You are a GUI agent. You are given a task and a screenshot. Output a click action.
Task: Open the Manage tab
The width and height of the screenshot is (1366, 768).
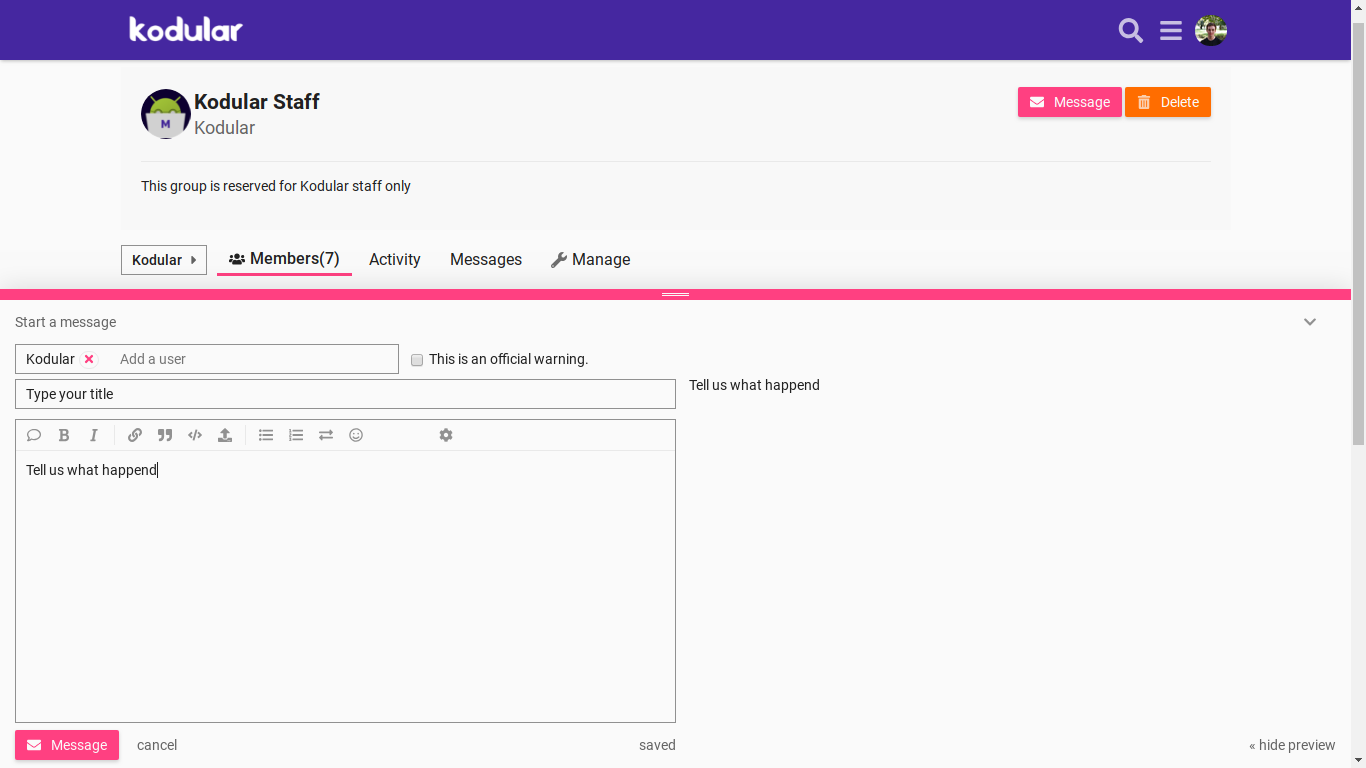590,260
